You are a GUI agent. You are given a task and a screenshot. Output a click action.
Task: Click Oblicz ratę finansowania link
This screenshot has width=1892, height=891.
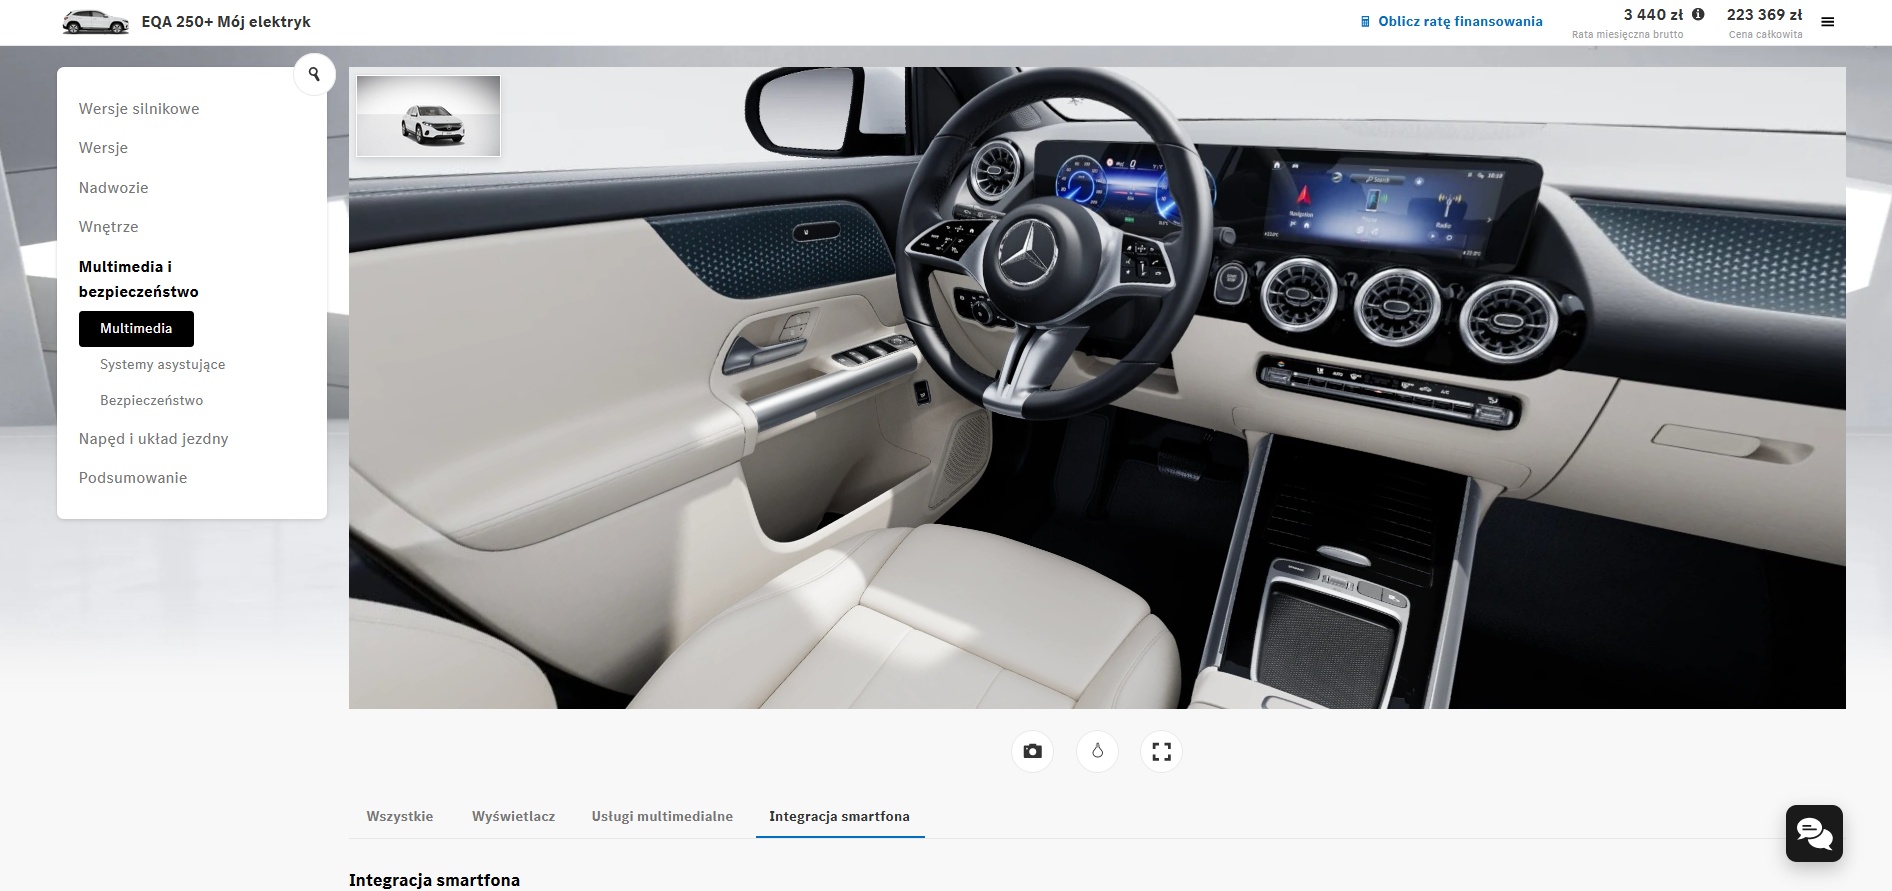[1460, 21]
